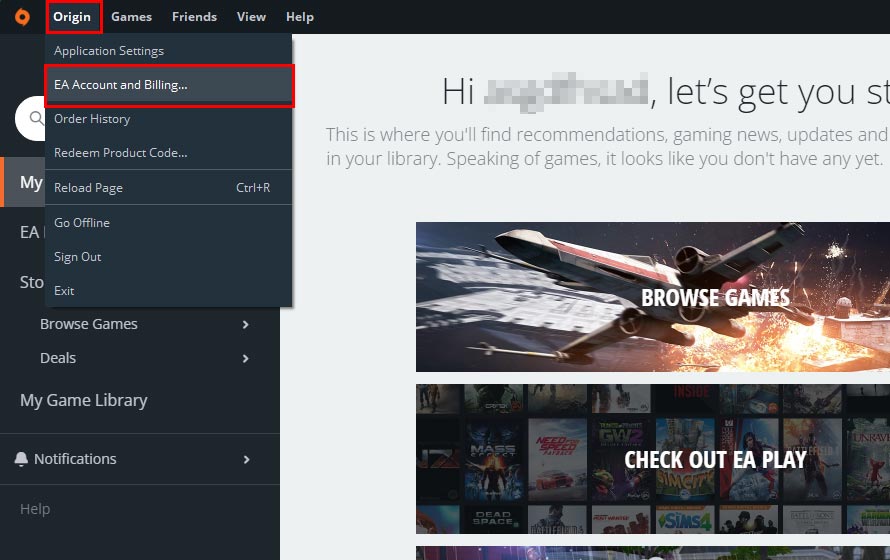Click the Check Out EA Play banner
890x560 pixels.
point(653,459)
